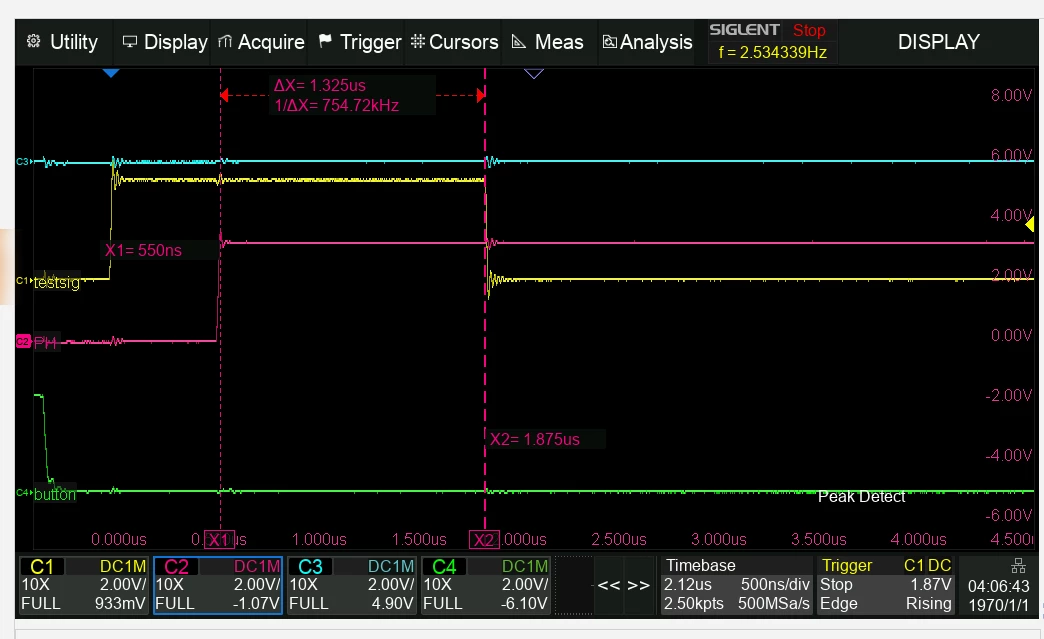Open the Timebase settings box
Image resolution: width=1044 pixels, height=639 pixels.
pos(736,585)
